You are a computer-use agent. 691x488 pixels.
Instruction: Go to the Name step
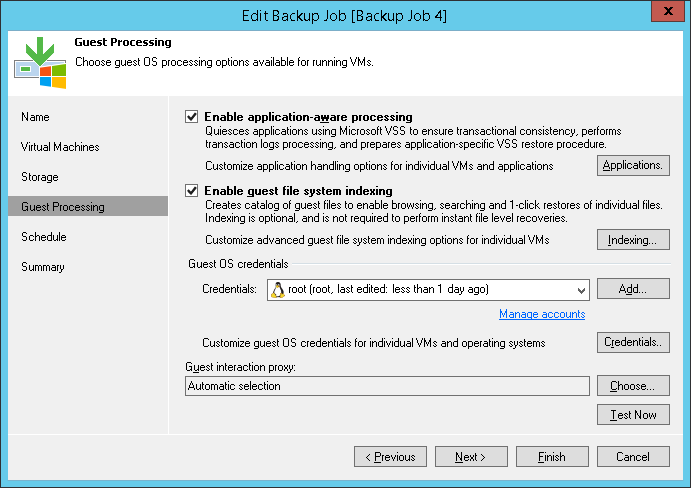coord(35,117)
